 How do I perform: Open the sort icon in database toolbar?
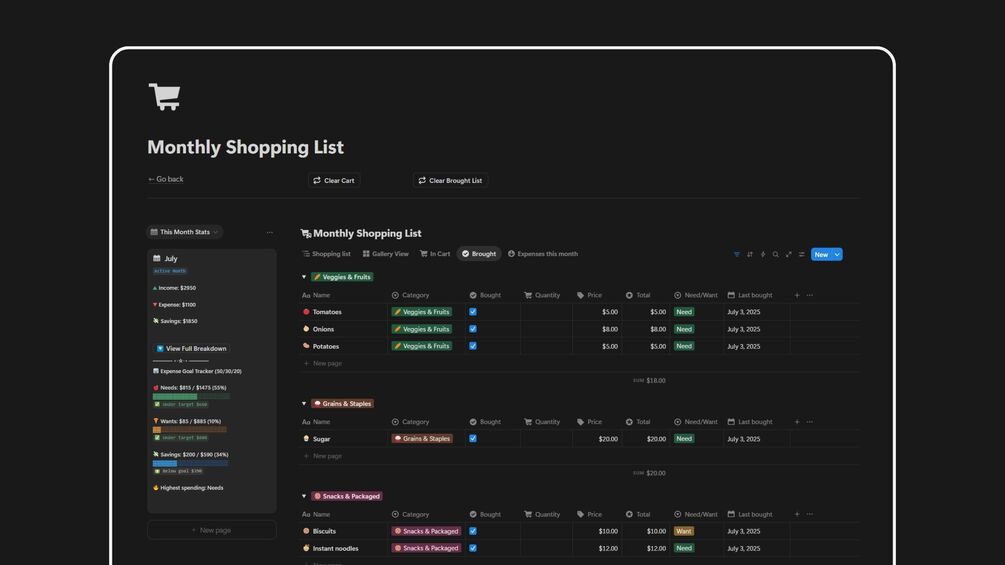(750, 254)
